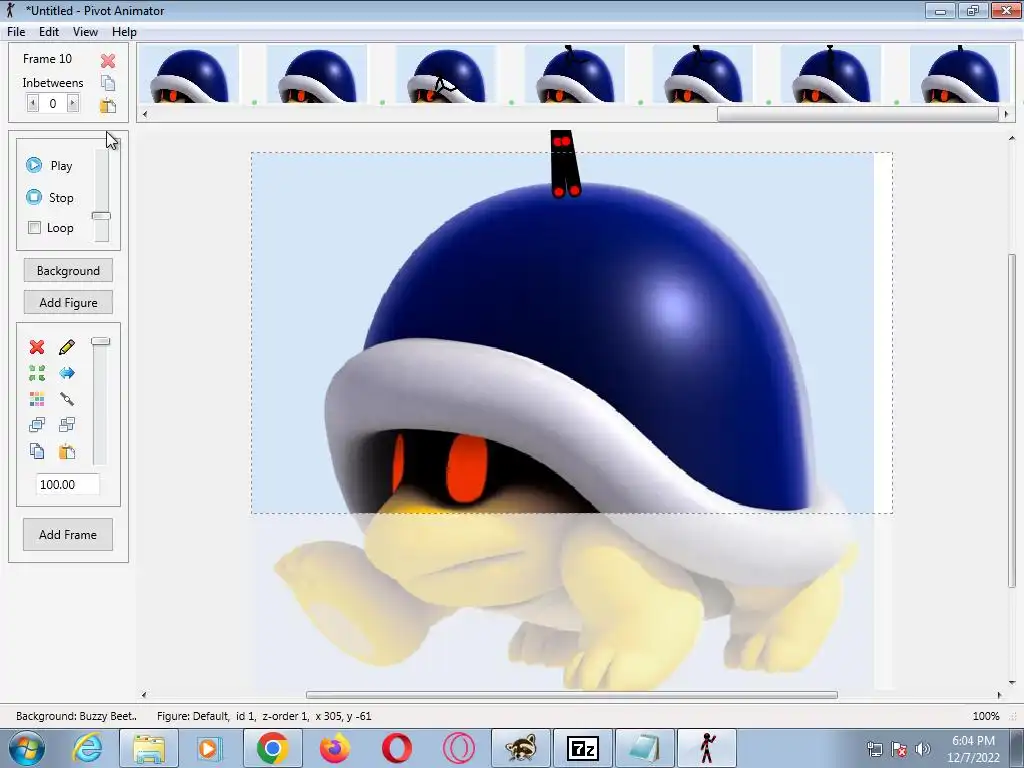Image resolution: width=1024 pixels, height=768 pixels.
Task: Launch Internet Explorer from the taskbar
Action: point(88,748)
